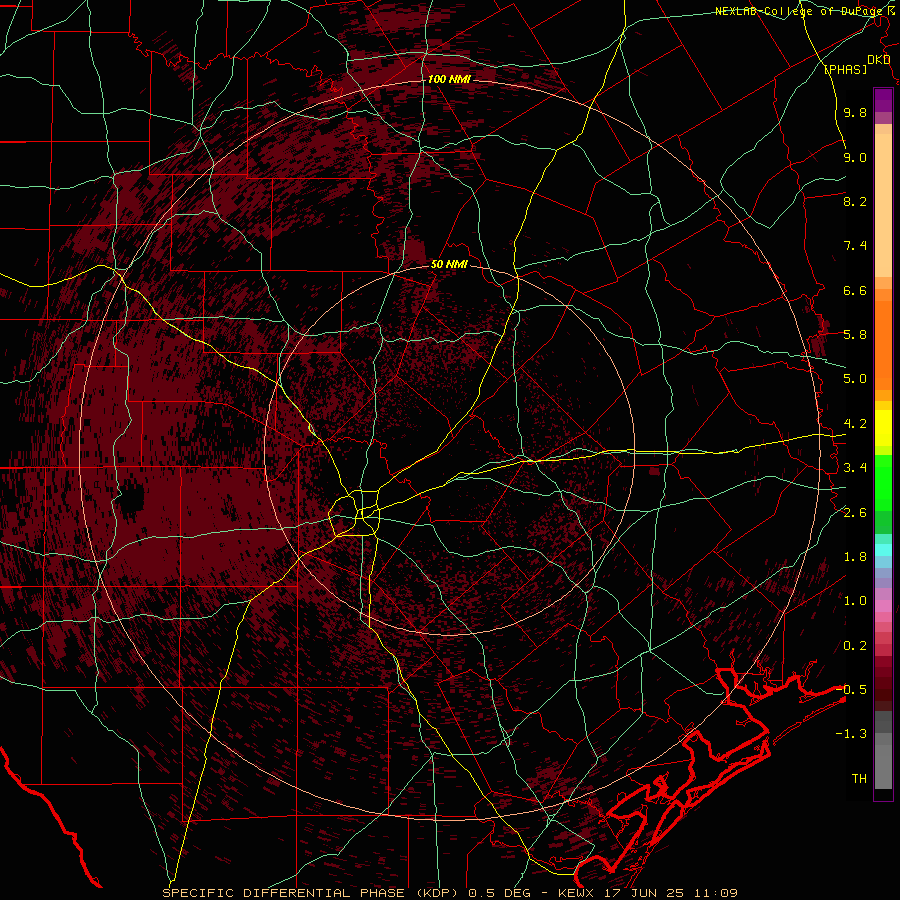Click the 9.8 value on color scale
900x900 pixels.
point(855,113)
